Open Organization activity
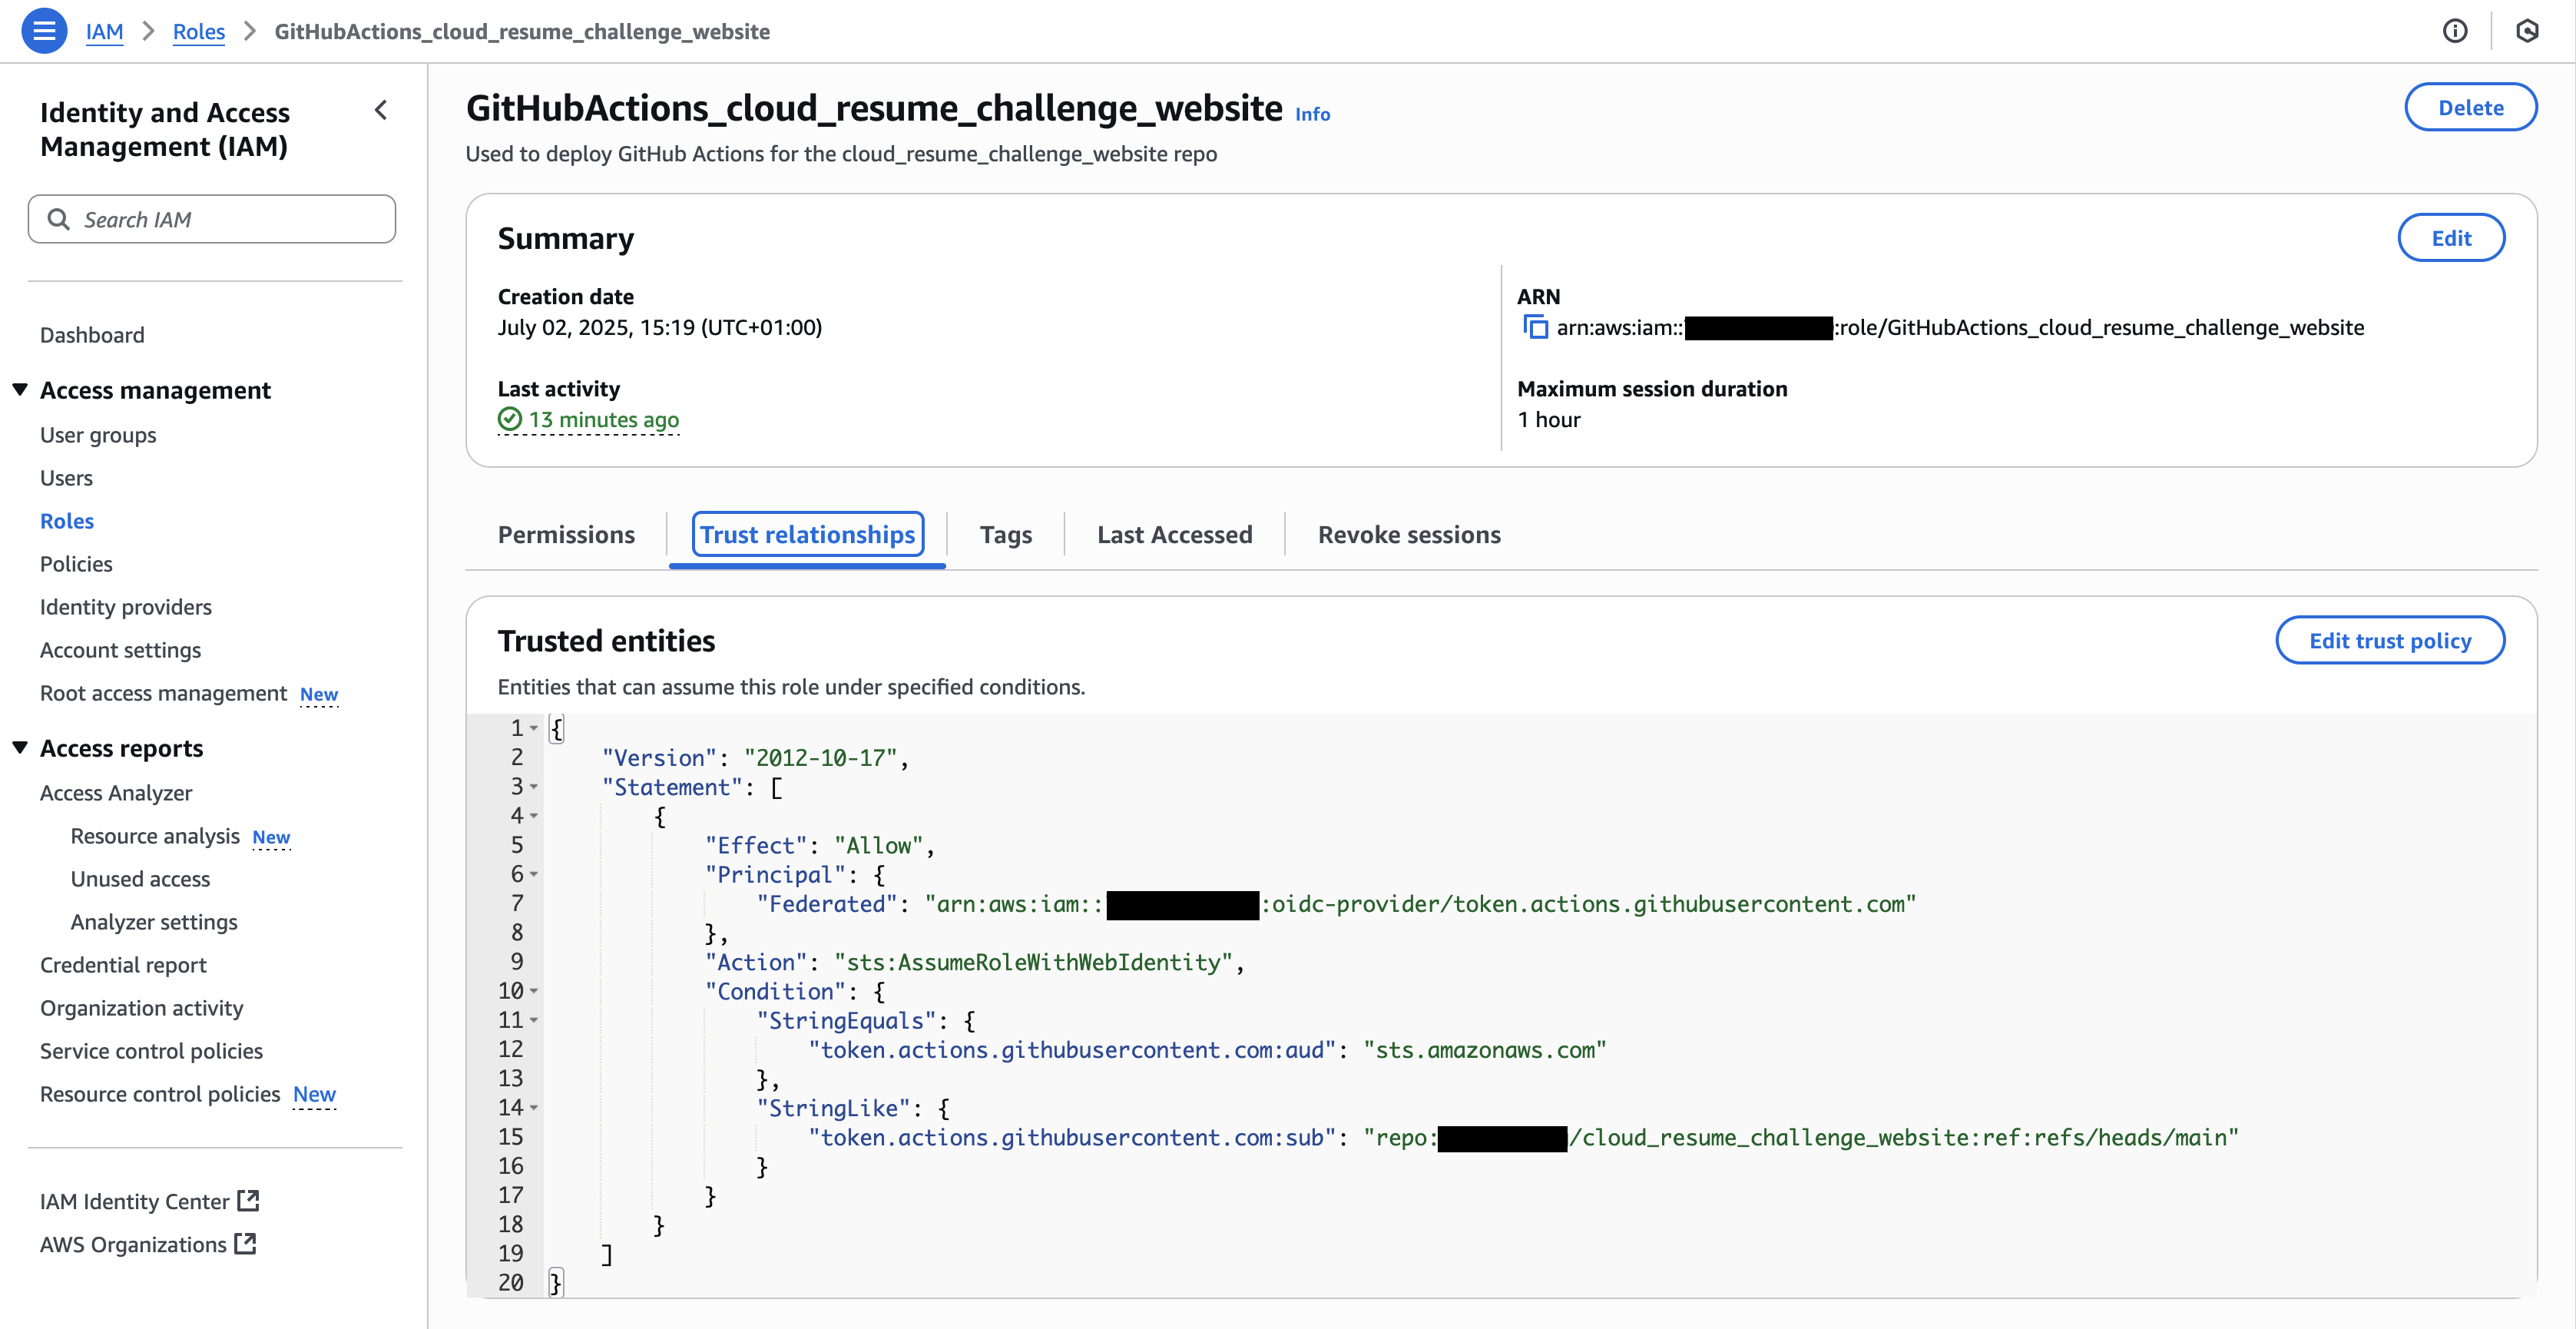This screenshot has height=1329, width=2576. pyautogui.click(x=141, y=1008)
